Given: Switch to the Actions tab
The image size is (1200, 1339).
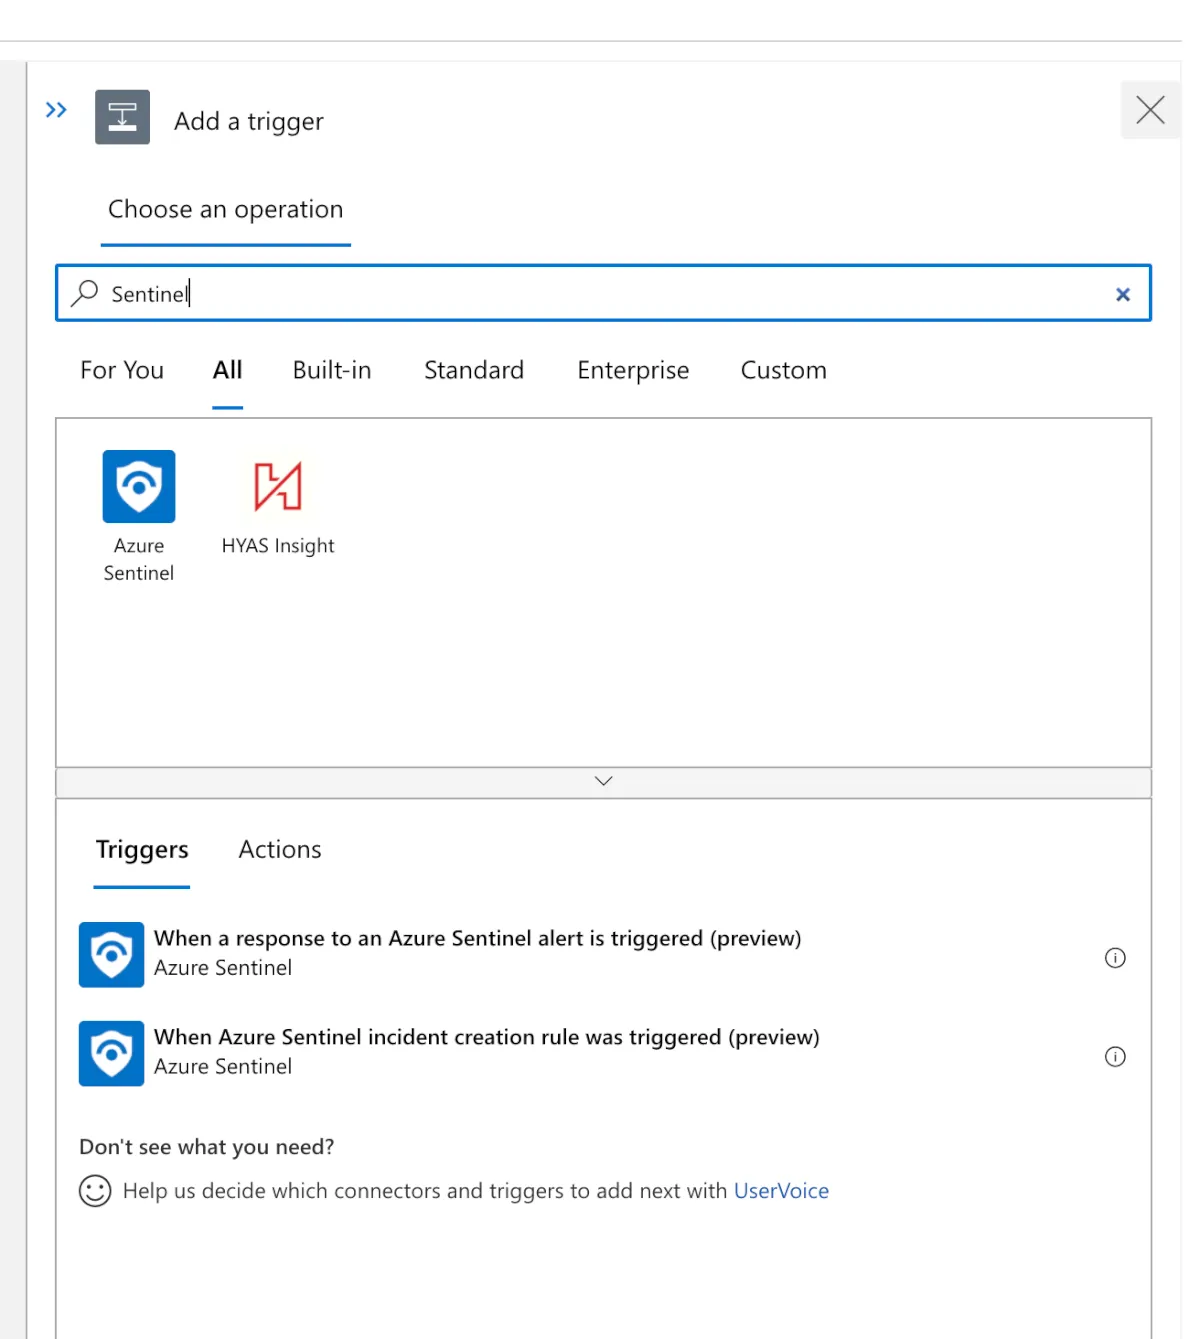Looking at the screenshot, I should point(280,850).
